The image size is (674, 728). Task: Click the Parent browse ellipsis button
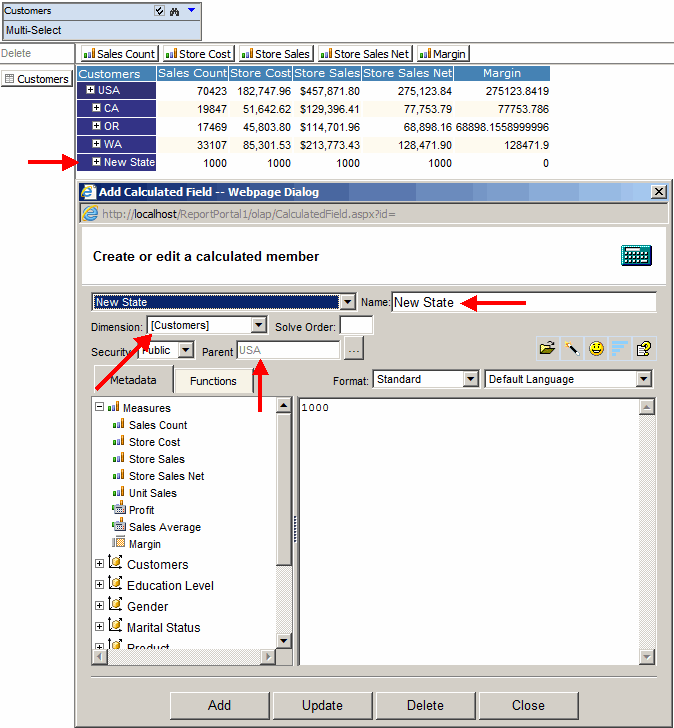pos(354,349)
